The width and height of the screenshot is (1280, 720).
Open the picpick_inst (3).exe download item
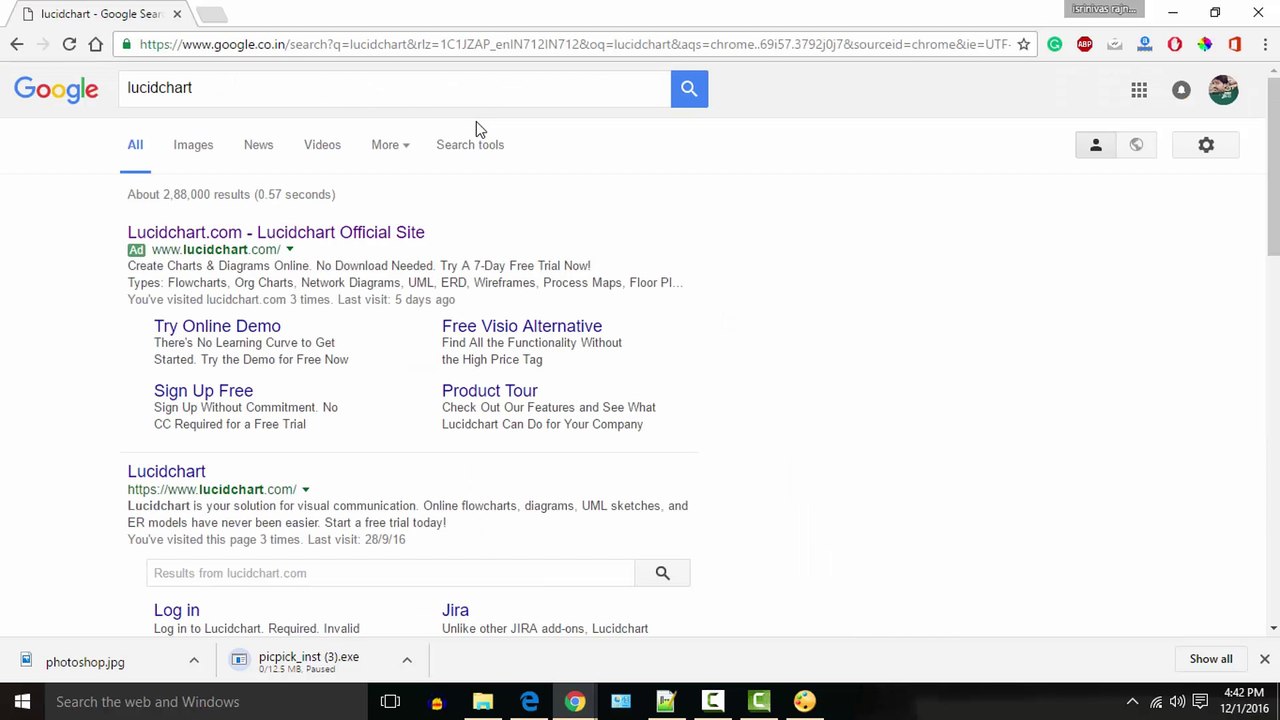(x=308, y=660)
